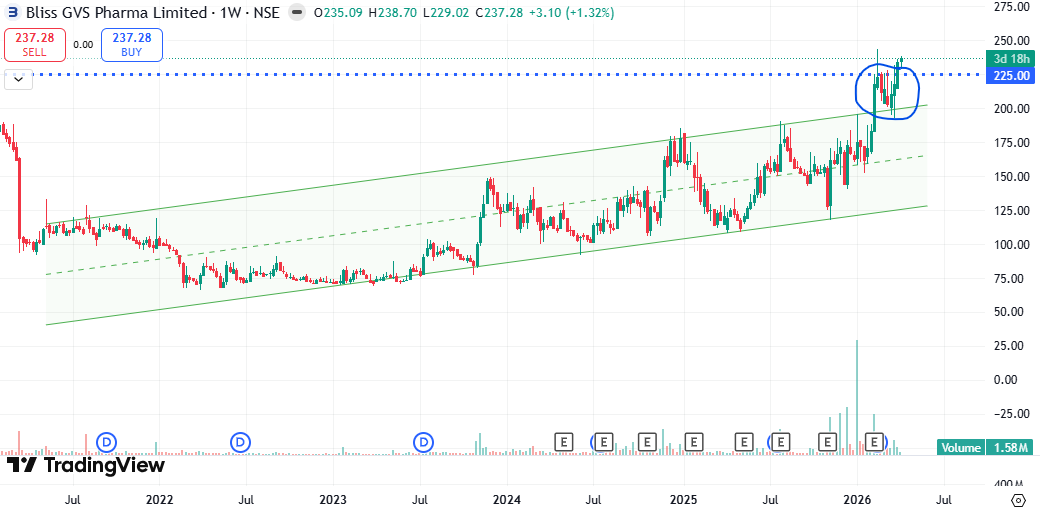
Task: Click the earnings E marker at Jul 2024
Action: coord(604,441)
